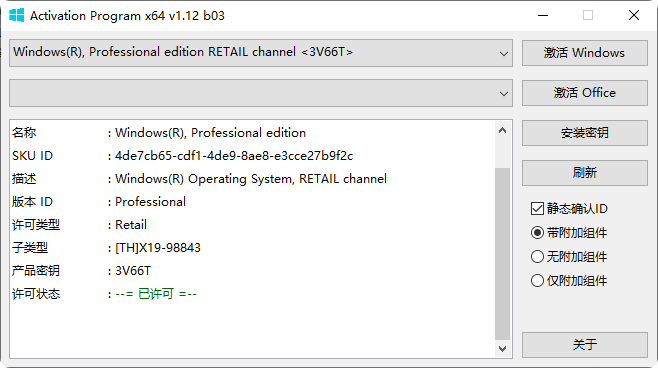Click the scroll up arrow in info panel

point(502,130)
